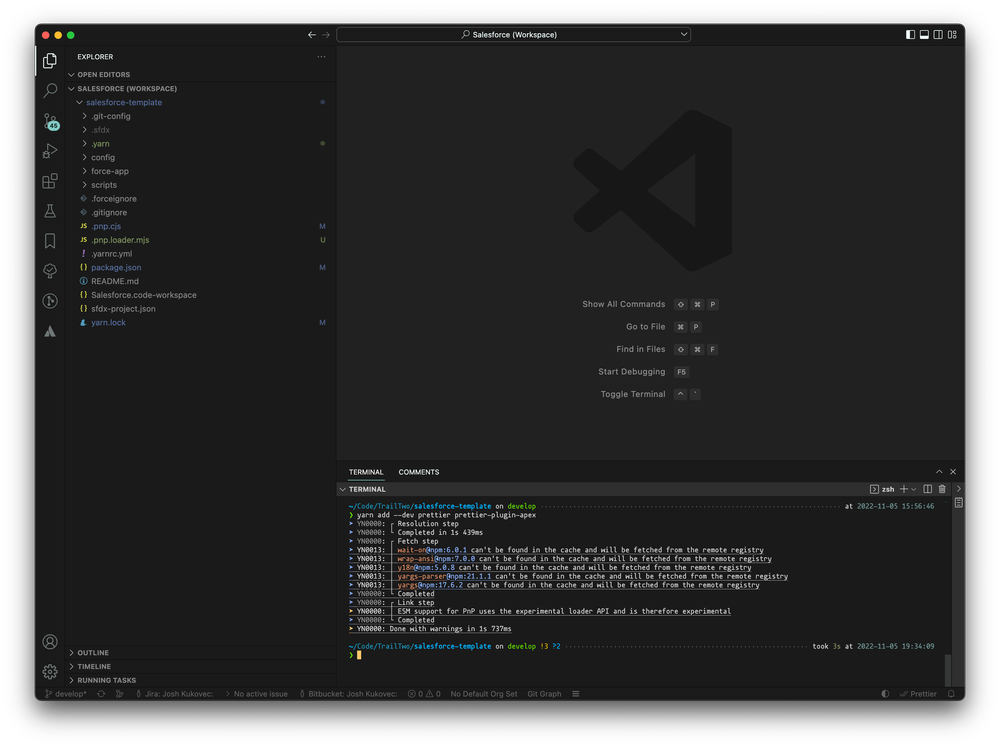Click Bitbucket: Josh Kukovec status item

[x=348, y=694]
